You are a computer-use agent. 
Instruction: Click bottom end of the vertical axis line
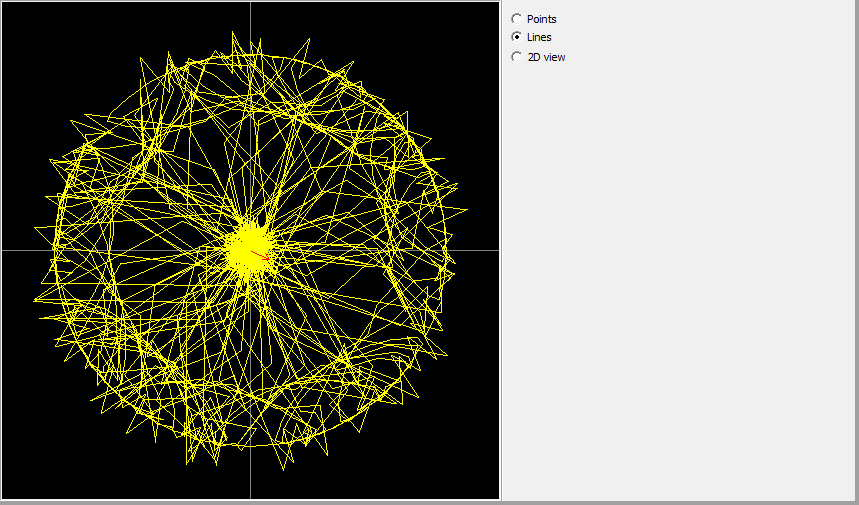click(250, 494)
